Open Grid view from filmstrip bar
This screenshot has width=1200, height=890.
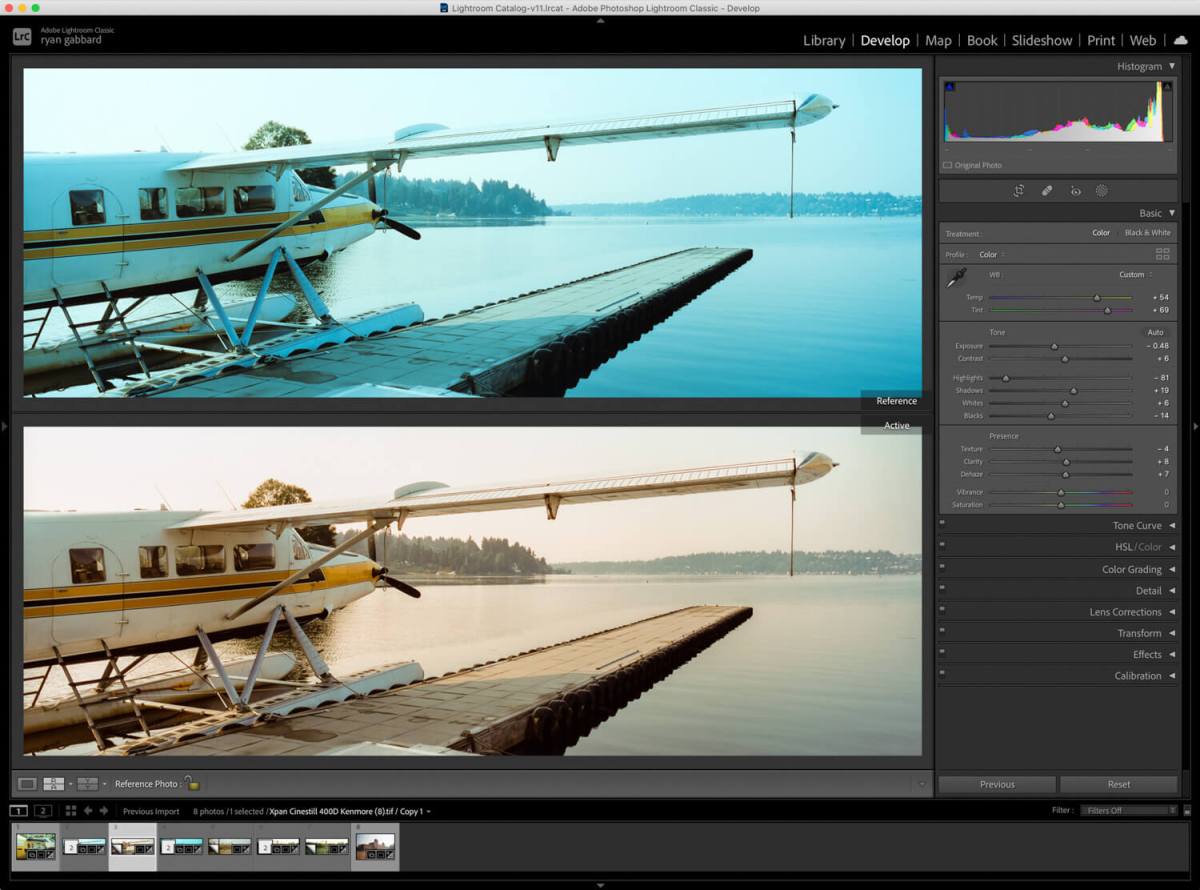[x=70, y=811]
